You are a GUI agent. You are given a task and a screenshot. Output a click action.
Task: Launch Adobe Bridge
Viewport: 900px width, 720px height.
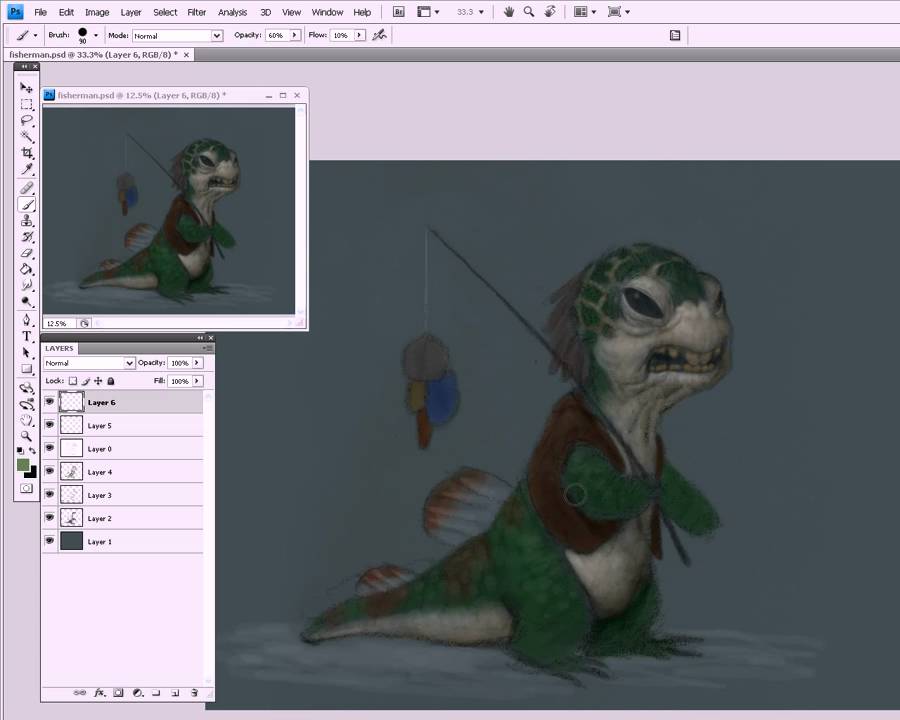pyautogui.click(x=398, y=11)
